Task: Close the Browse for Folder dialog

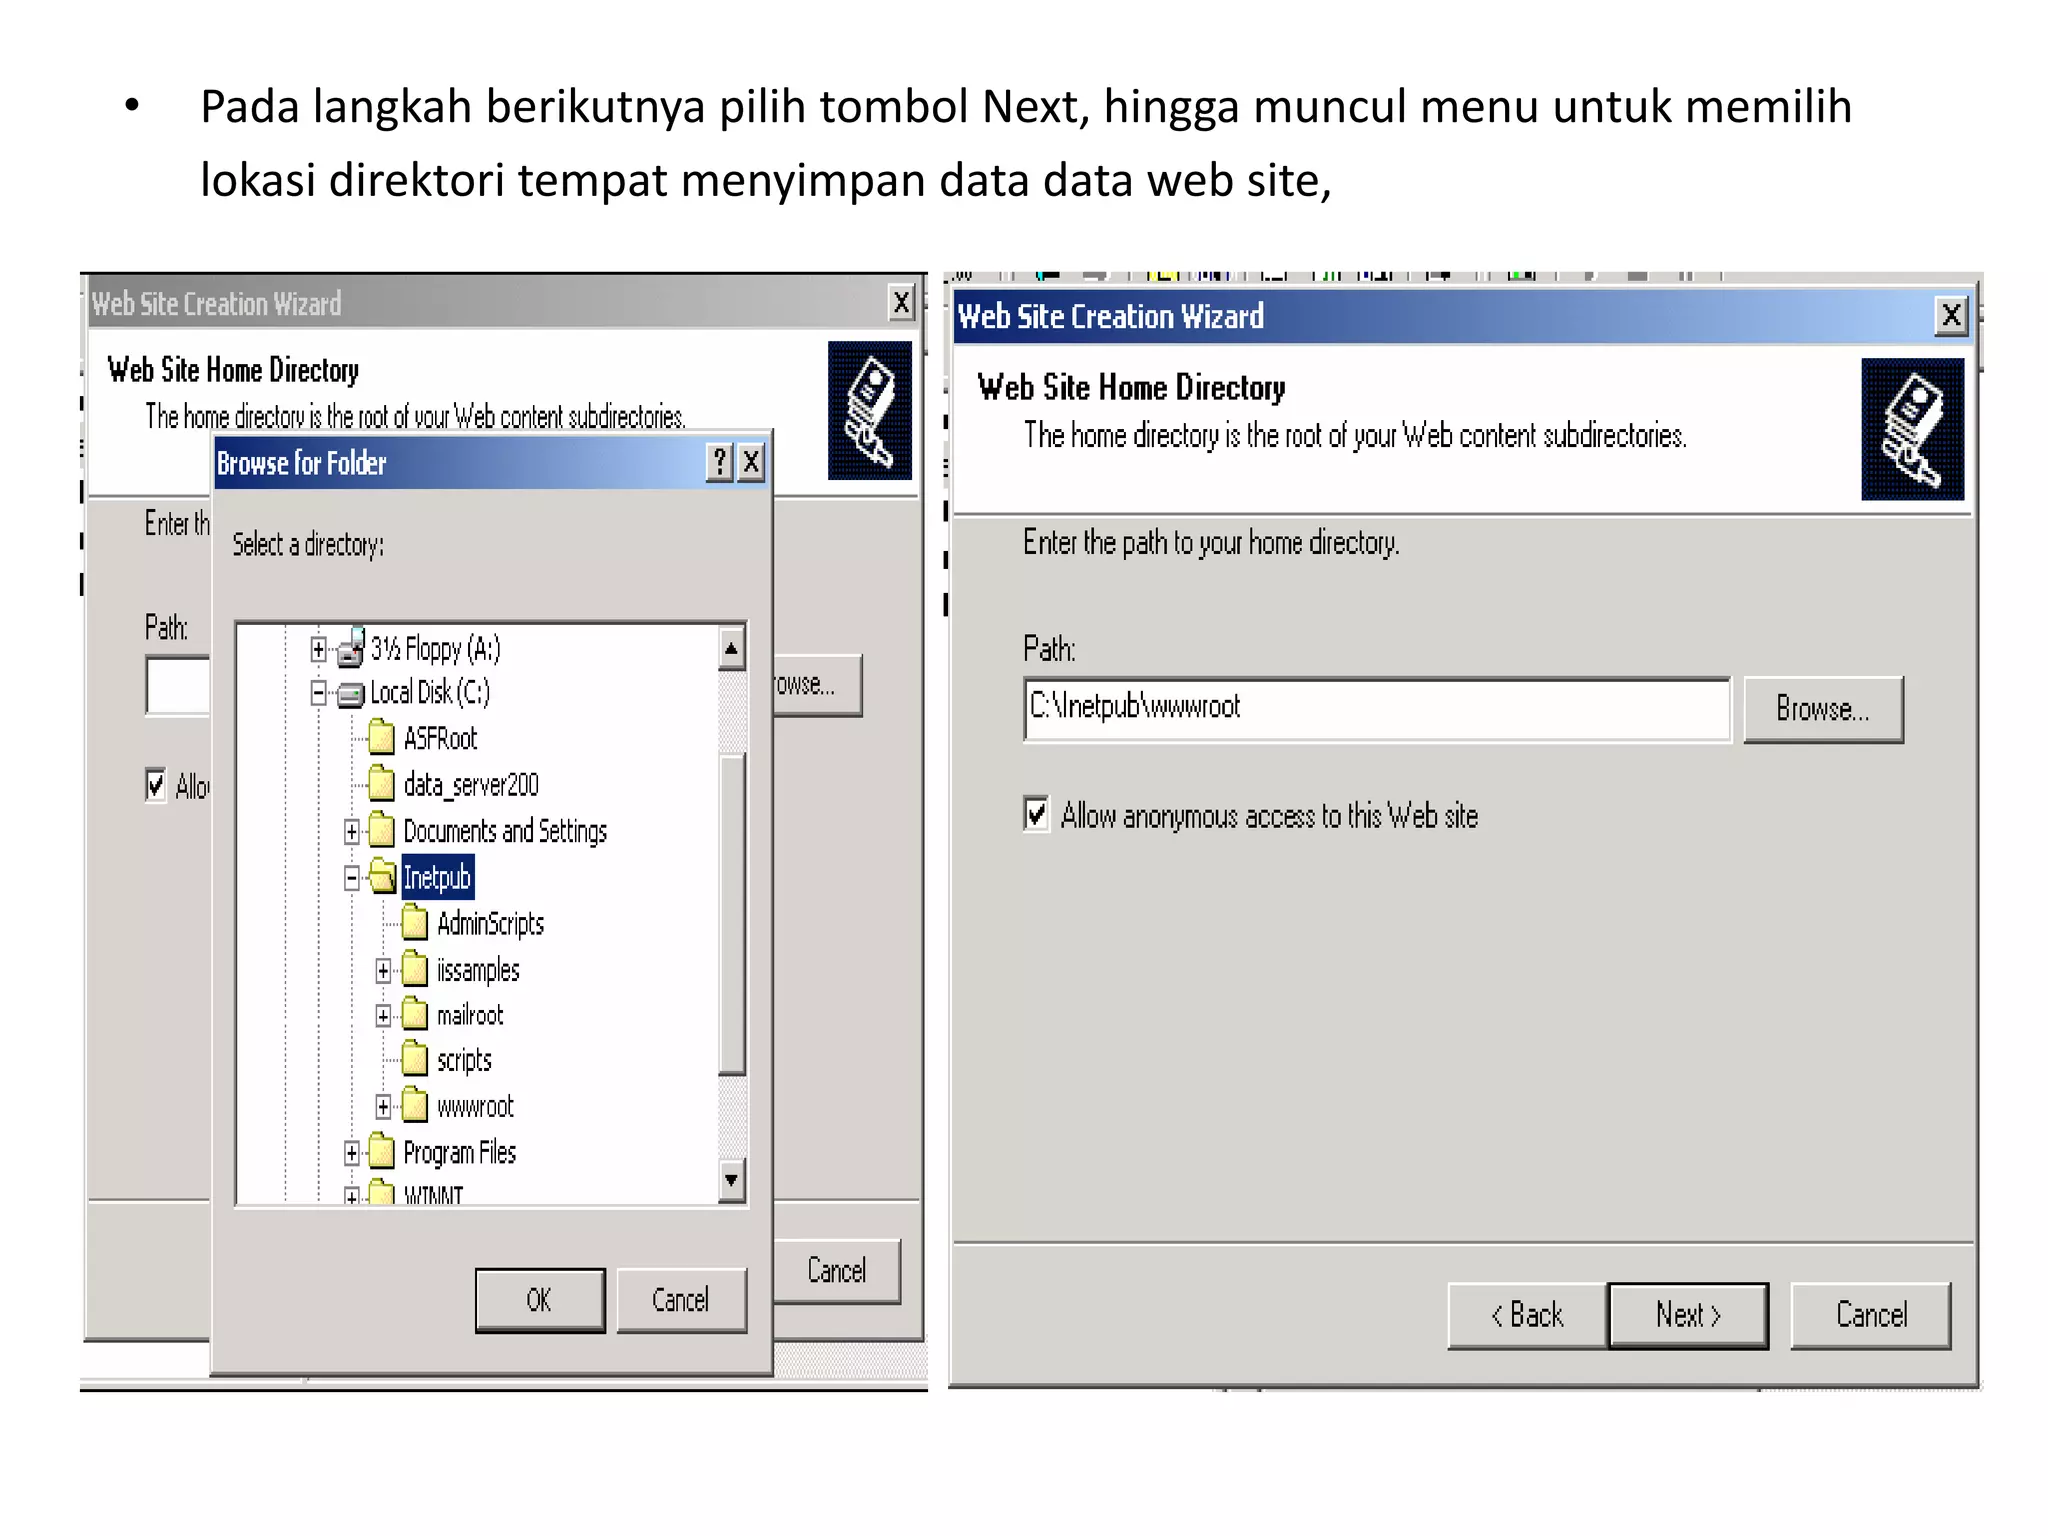Action: [751, 462]
